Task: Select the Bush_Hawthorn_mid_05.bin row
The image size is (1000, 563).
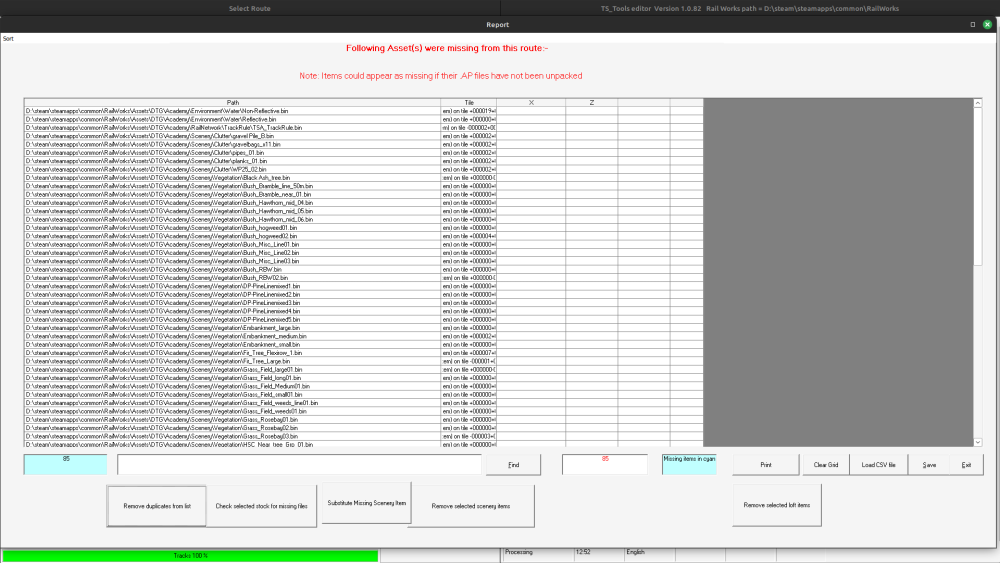Action: [364, 211]
